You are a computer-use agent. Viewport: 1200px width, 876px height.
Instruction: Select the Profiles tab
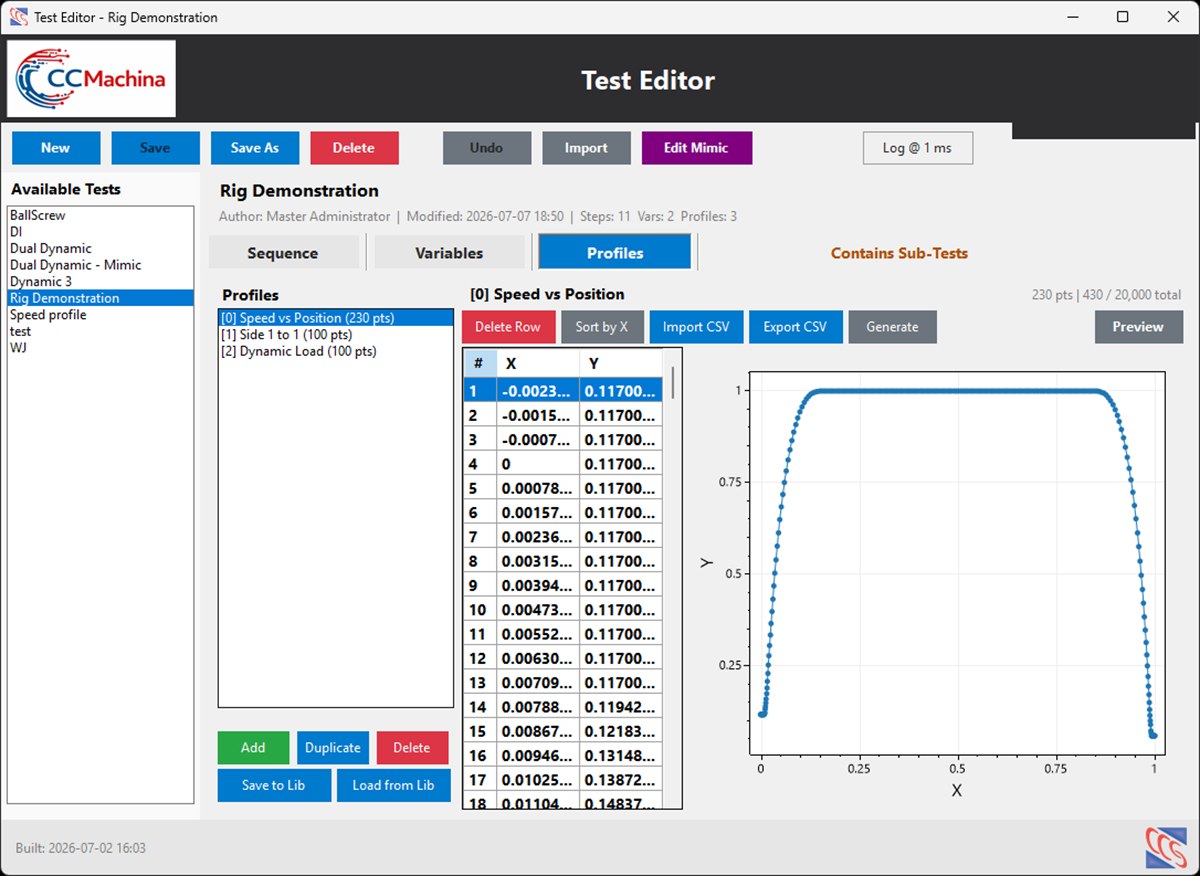point(615,253)
